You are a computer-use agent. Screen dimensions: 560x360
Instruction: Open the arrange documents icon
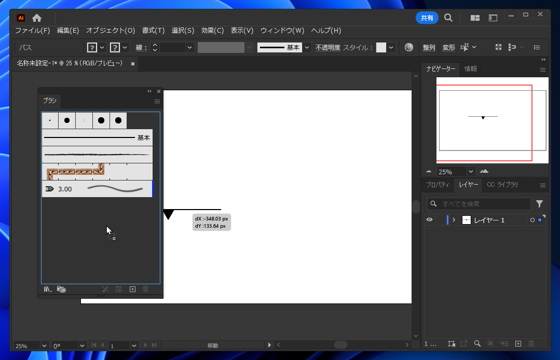[x=475, y=18]
